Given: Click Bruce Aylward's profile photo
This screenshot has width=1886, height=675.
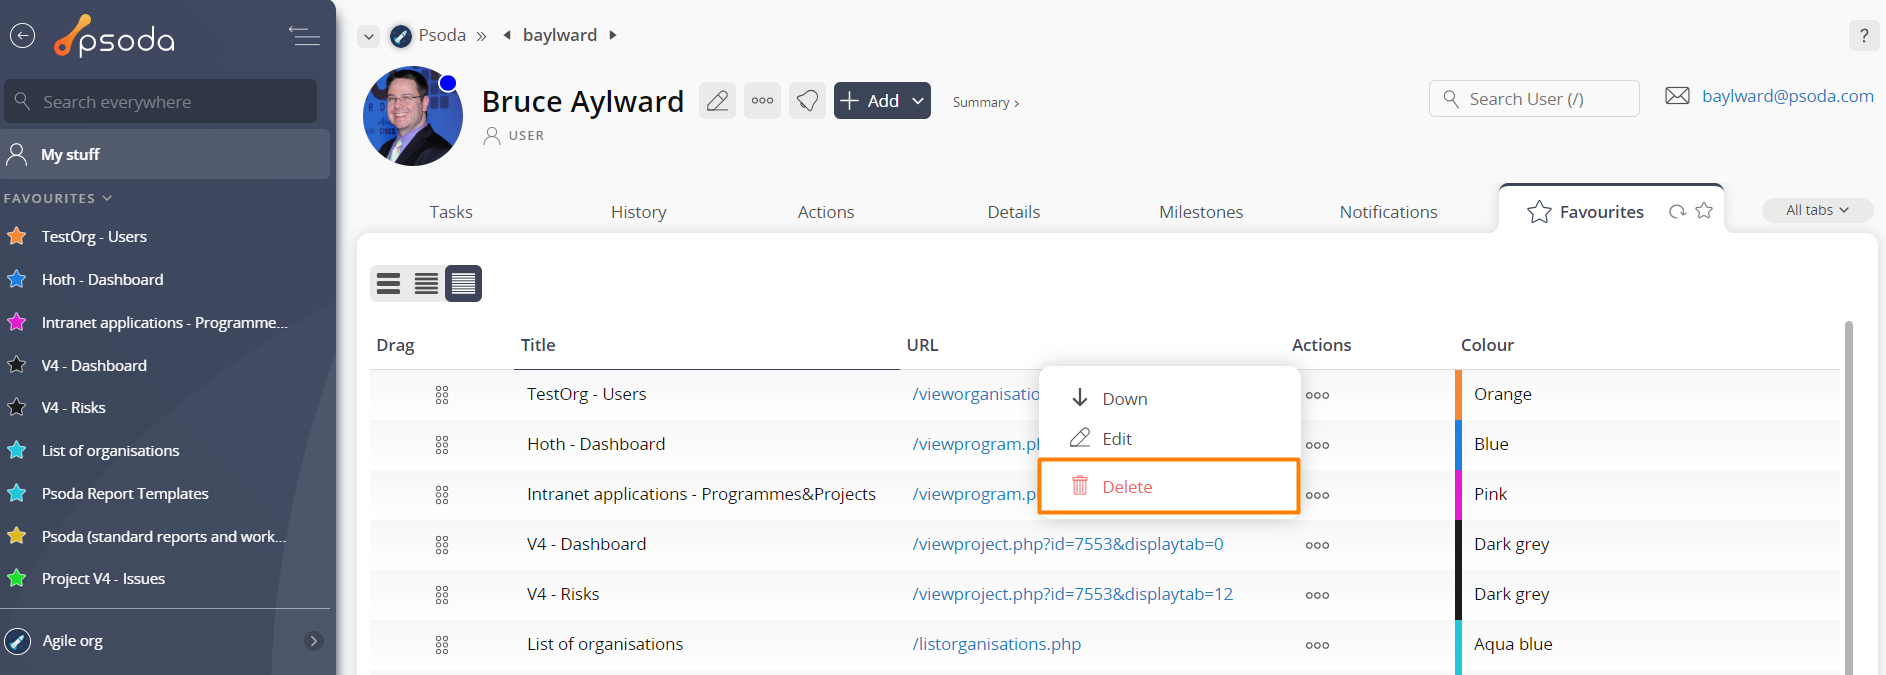Looking at the screenshot, I should click(413, 116).
